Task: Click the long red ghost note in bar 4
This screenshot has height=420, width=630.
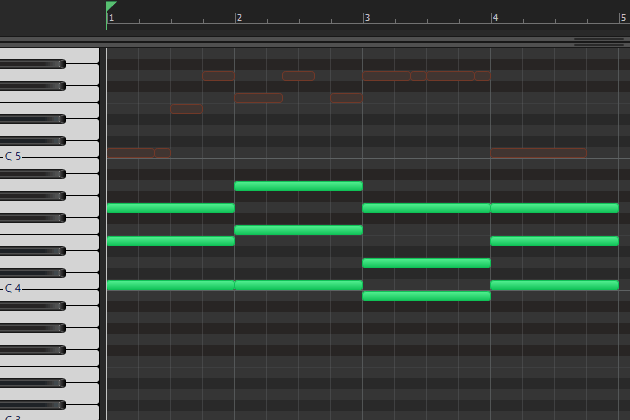Action: 538,152
